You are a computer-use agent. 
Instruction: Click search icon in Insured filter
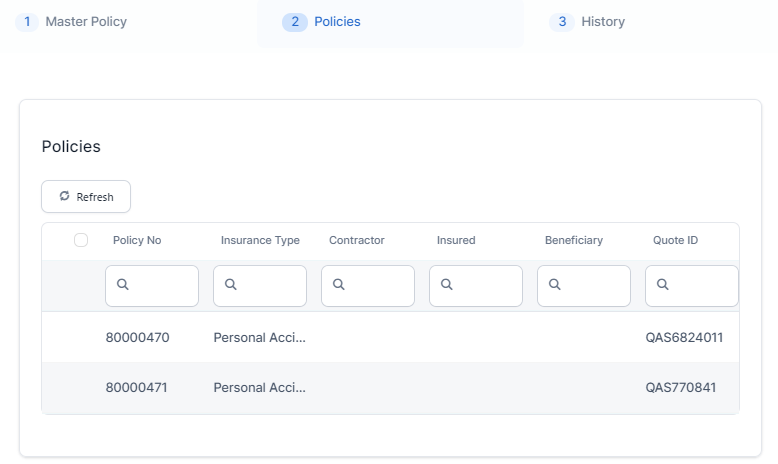(447, 285)
